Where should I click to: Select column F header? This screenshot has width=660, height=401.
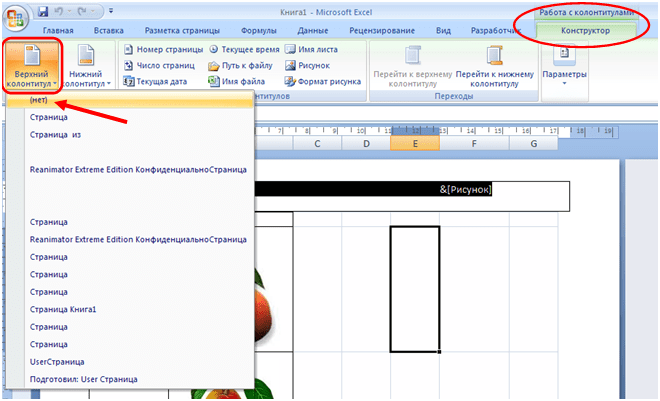pyautogui.click(x=474, y=144)
